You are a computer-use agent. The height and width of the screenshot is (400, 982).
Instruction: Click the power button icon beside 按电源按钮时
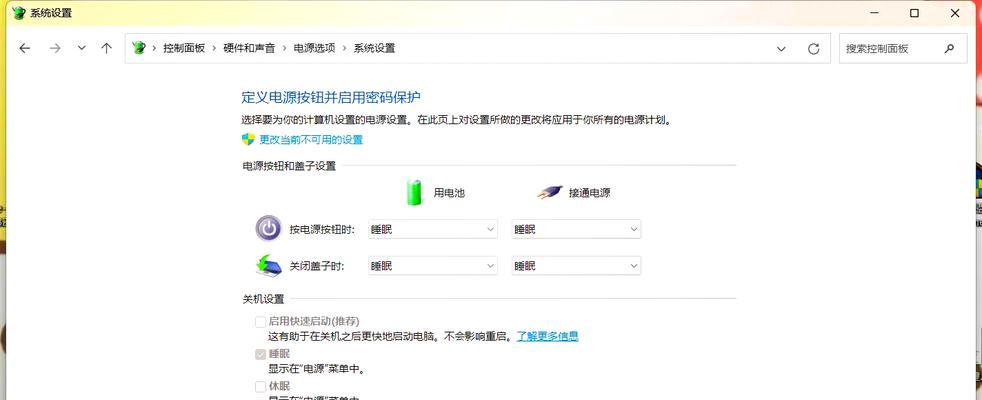coord(268,228)
